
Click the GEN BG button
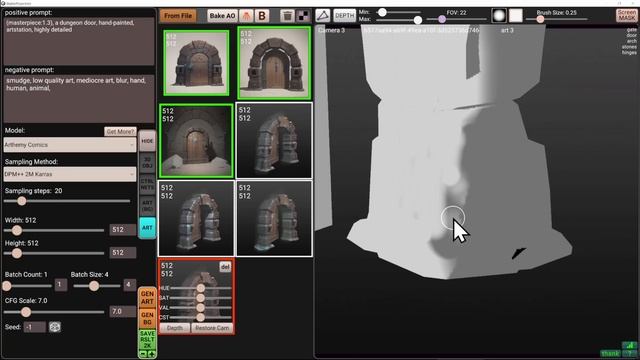(147, 318)
